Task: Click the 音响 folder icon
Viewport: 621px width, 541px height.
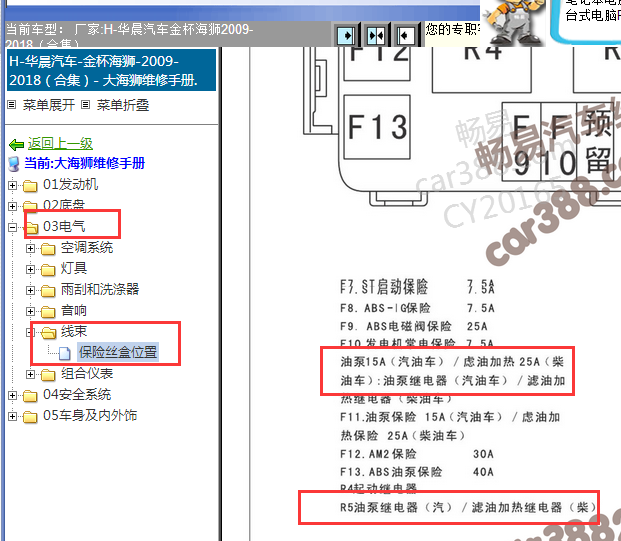Action: (48, 312)
